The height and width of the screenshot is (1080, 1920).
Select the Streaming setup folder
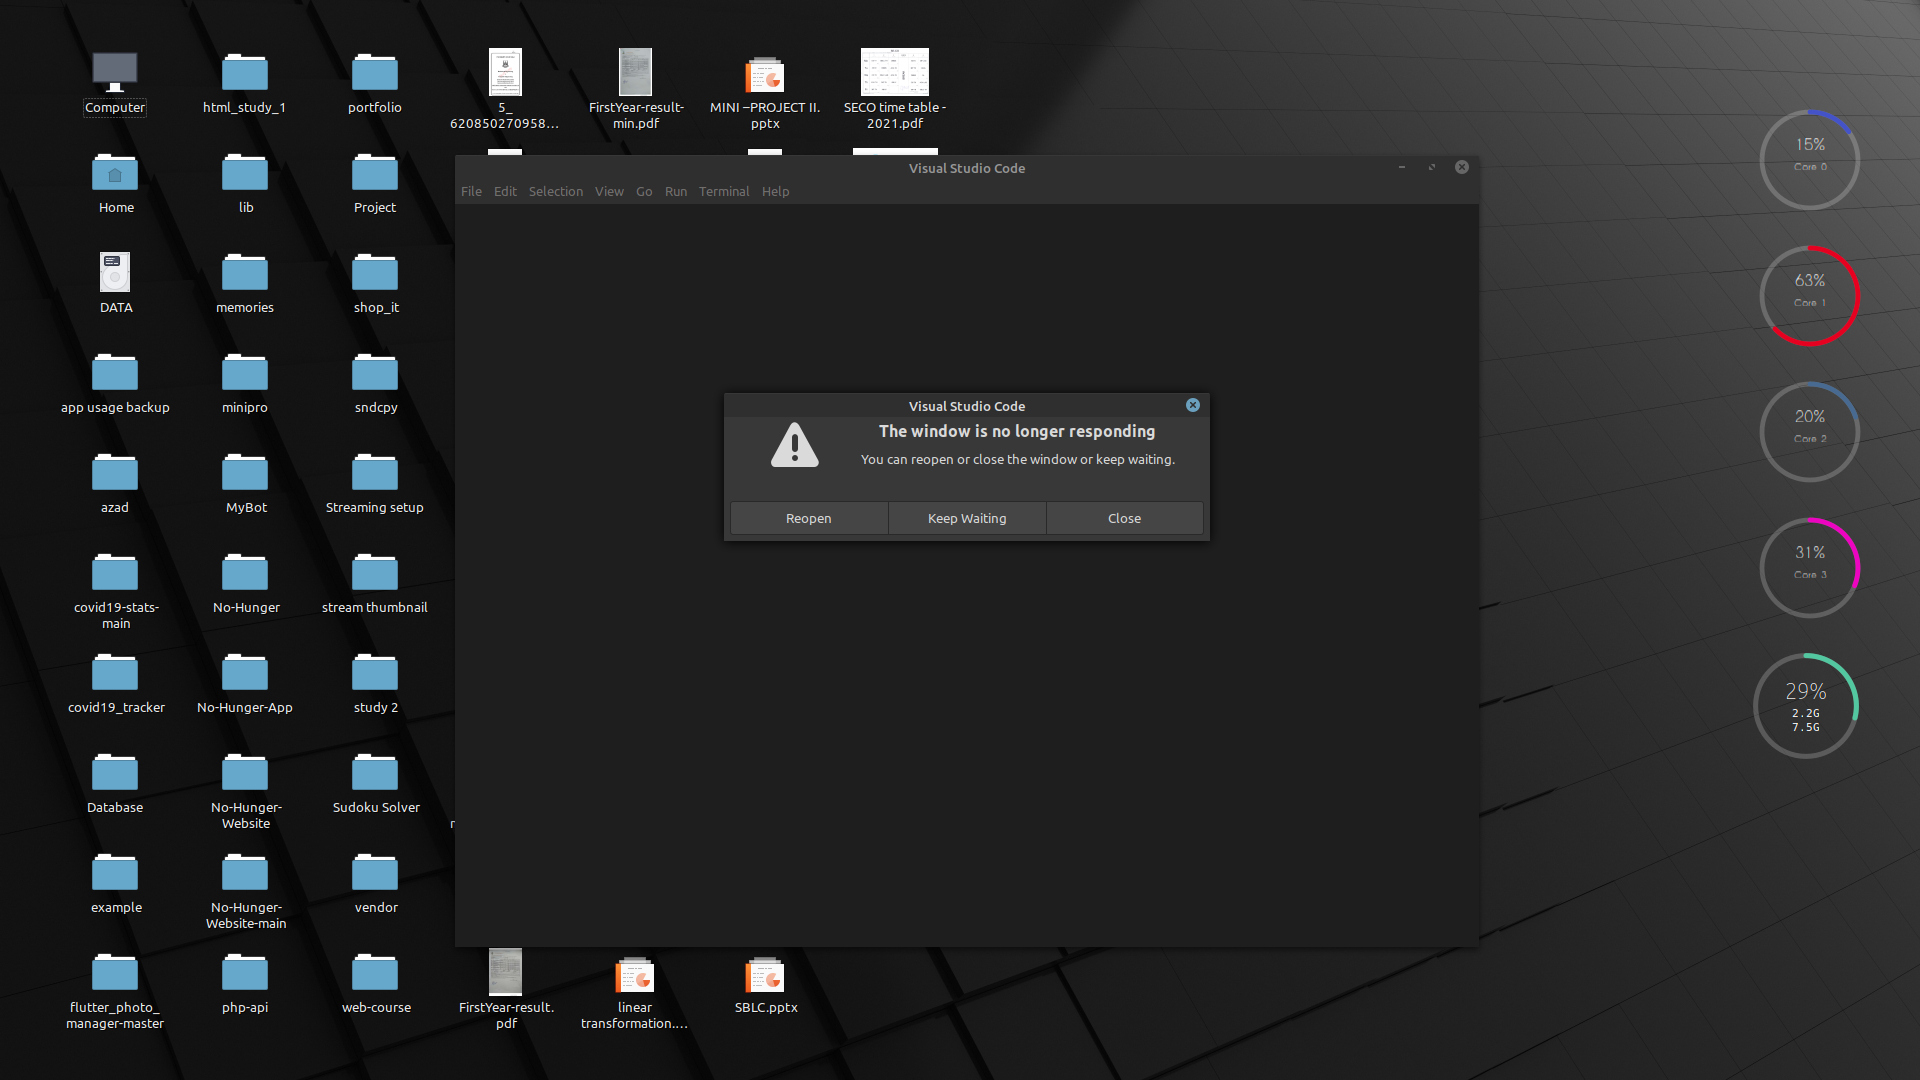(375, 483)
